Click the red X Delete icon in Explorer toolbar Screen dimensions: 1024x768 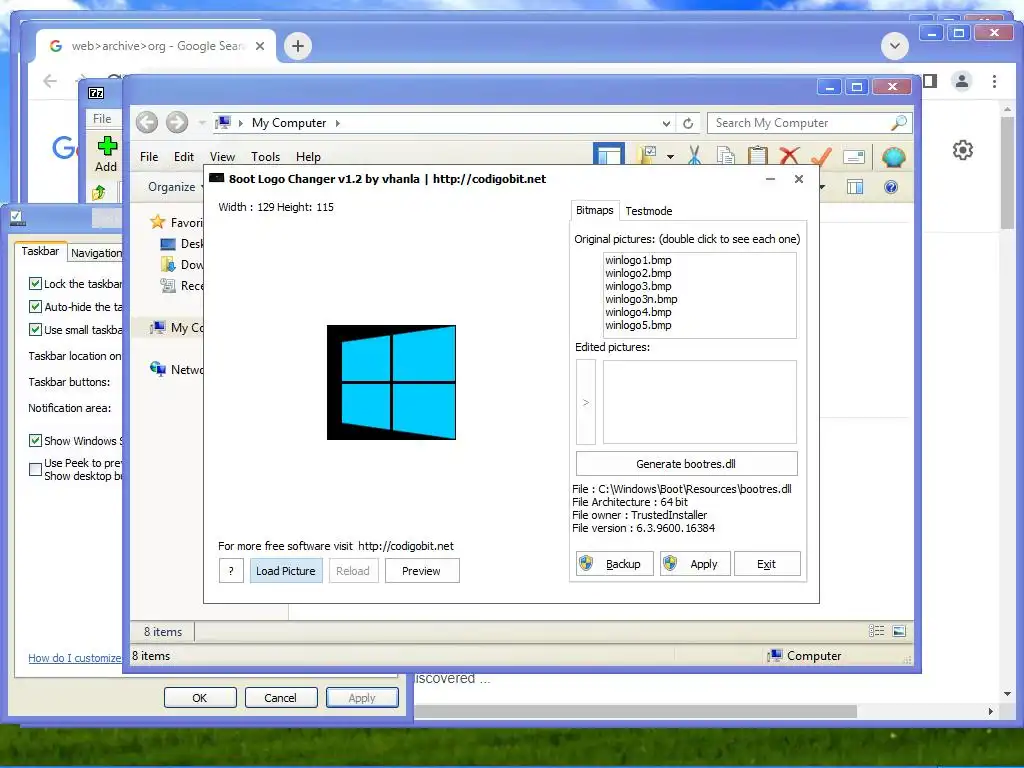[789, 156]
